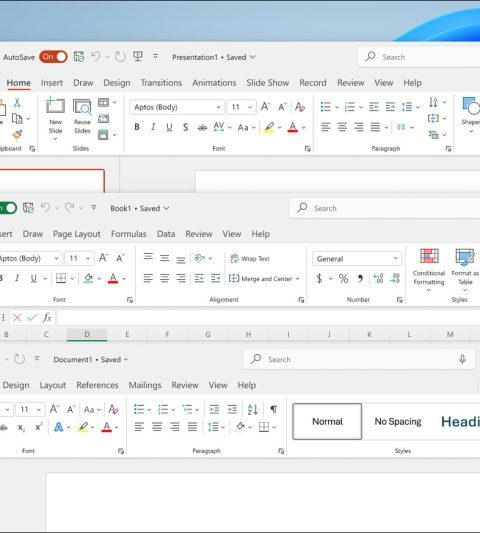This screenshot has width=480, height=533.
Task: Click Justify alignment in PowerPoint Paragraph group
Action: 375,127
